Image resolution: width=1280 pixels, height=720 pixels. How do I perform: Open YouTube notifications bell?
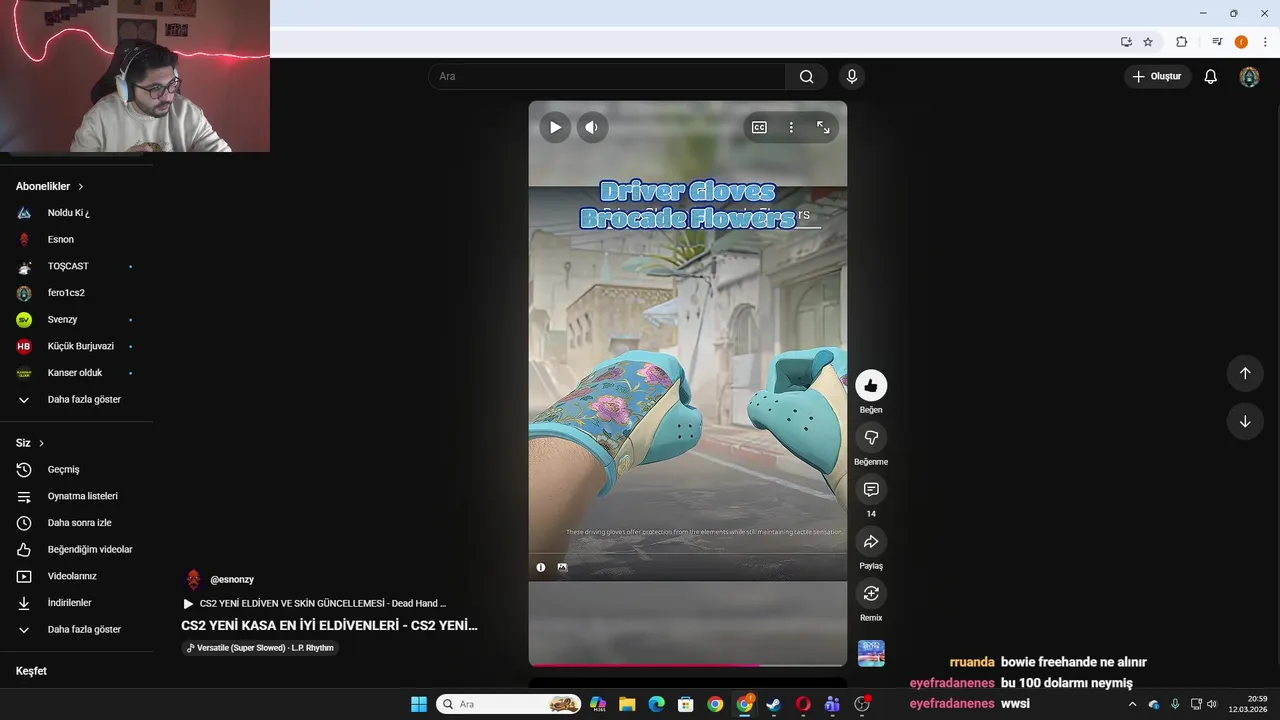(x=1210, y=76)
